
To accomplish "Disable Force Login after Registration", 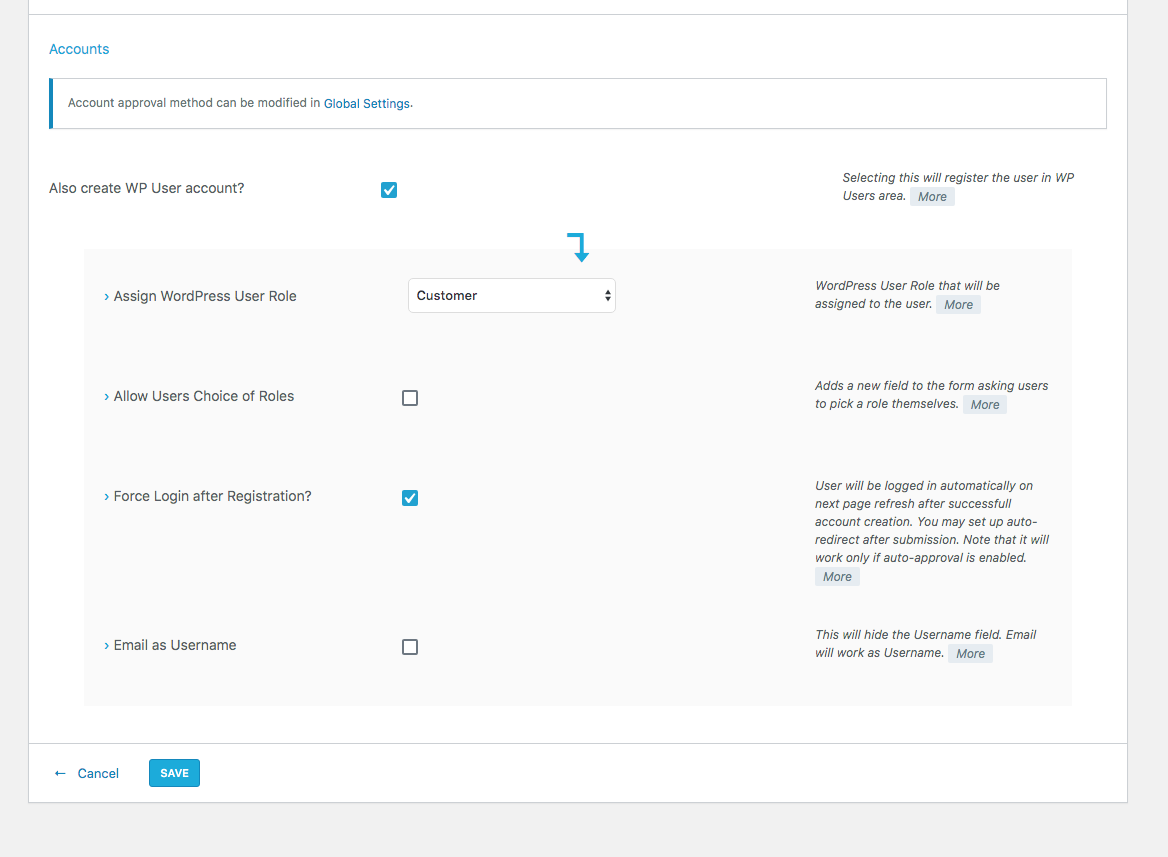I will (x=410, y=498).
